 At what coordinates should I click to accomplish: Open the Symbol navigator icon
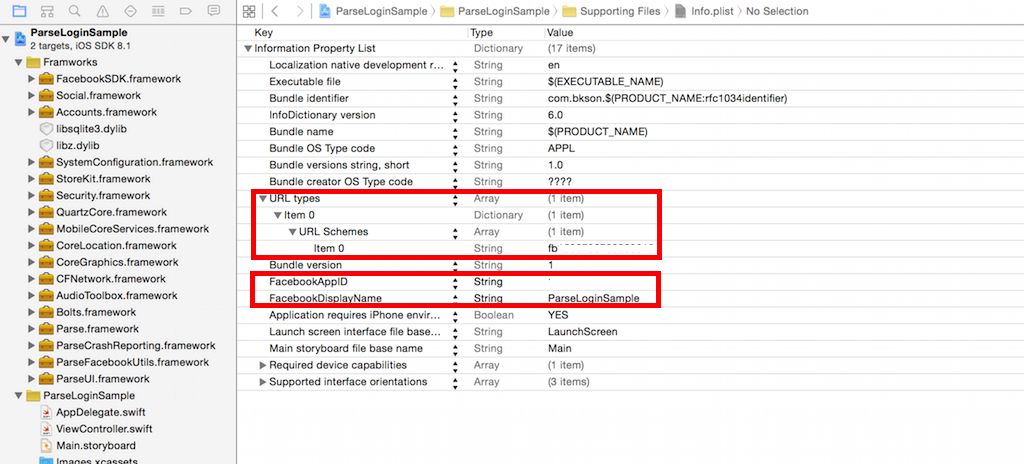[47, 11]
